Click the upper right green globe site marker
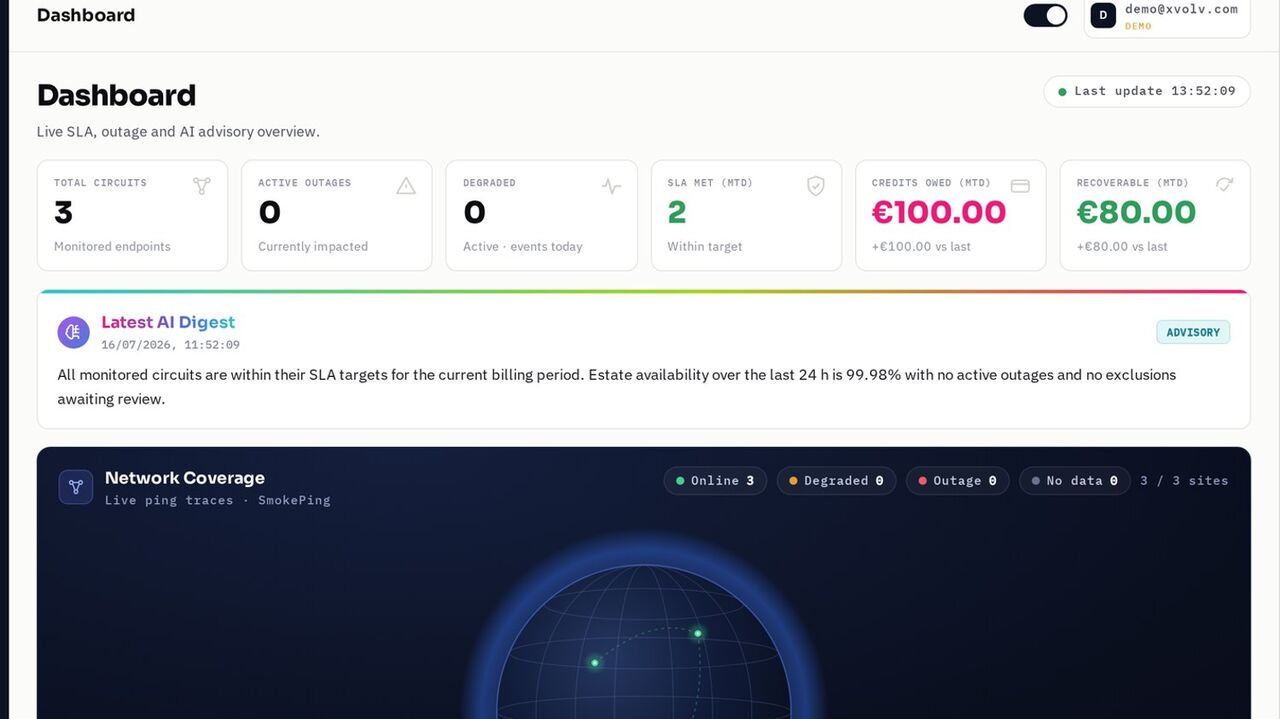This screenshot has height=719, width=1280. [x=698, y=633]
